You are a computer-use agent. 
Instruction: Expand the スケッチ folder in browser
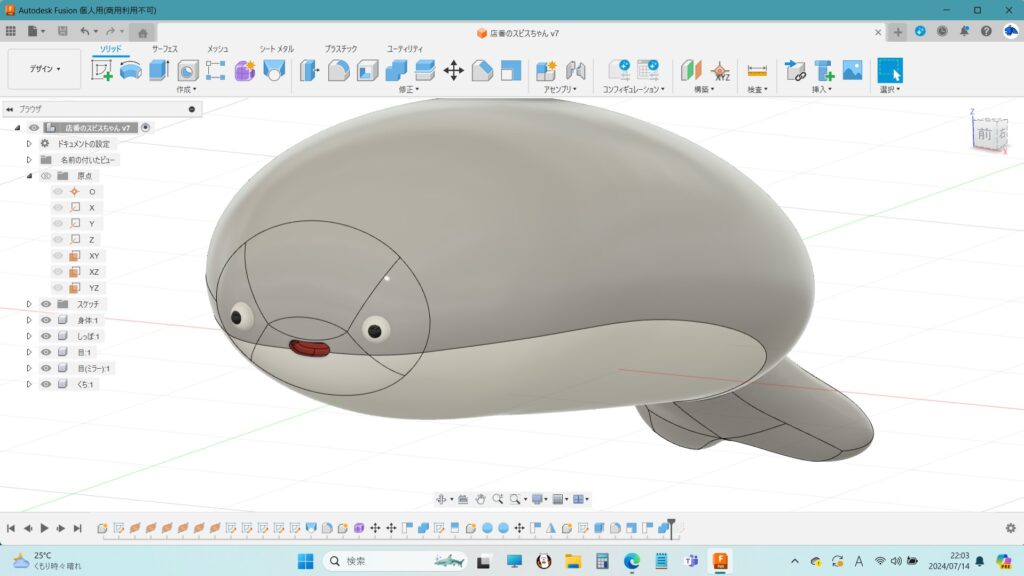point(29,304)
